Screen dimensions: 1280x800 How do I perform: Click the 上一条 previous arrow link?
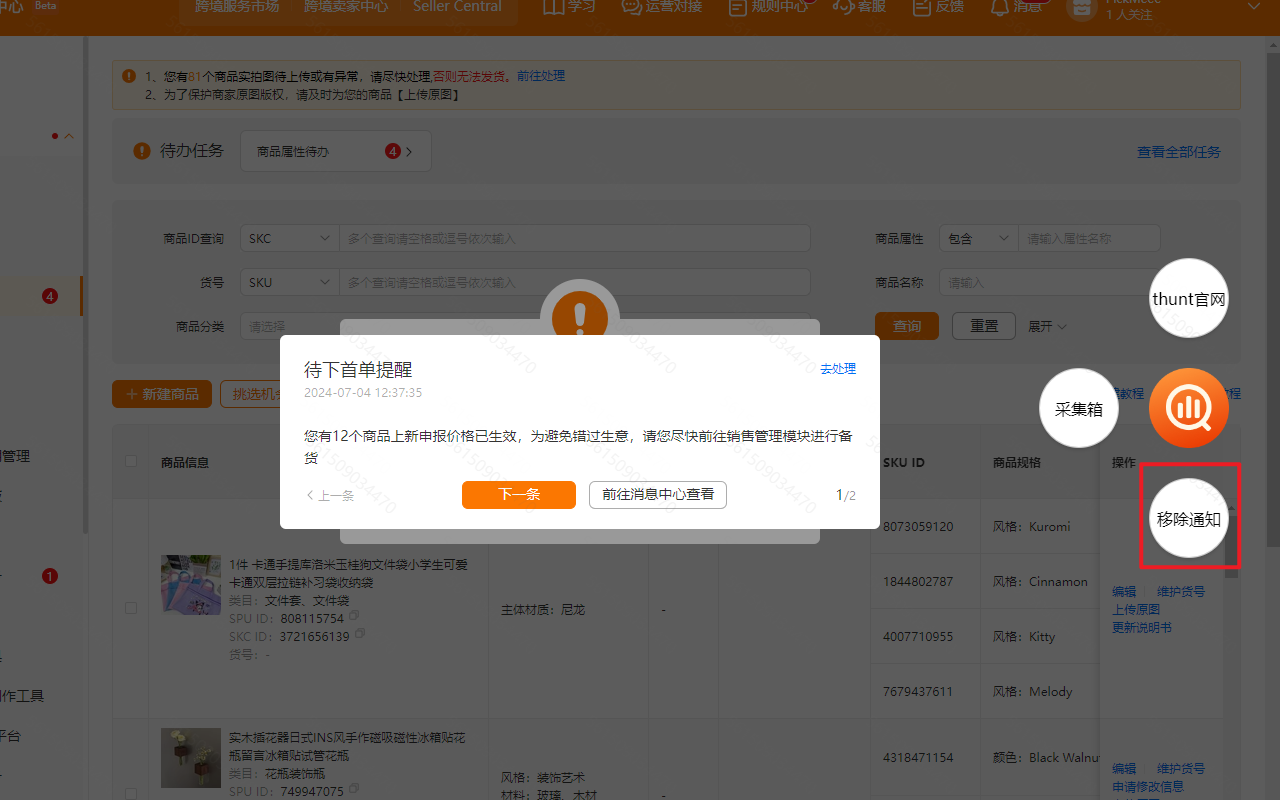(x=330, y=495)
